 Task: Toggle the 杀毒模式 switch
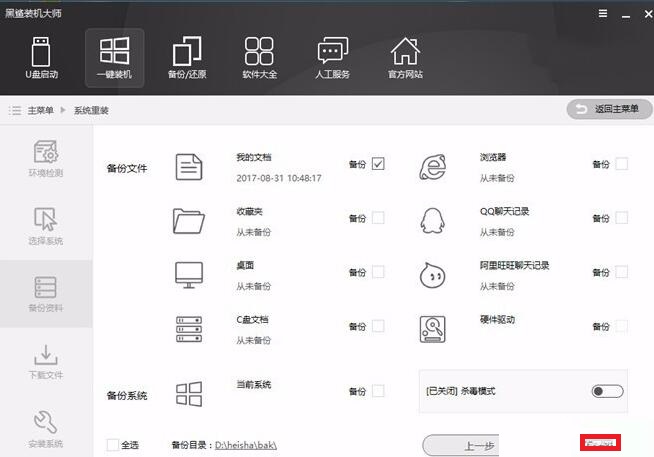pos(607,391)
